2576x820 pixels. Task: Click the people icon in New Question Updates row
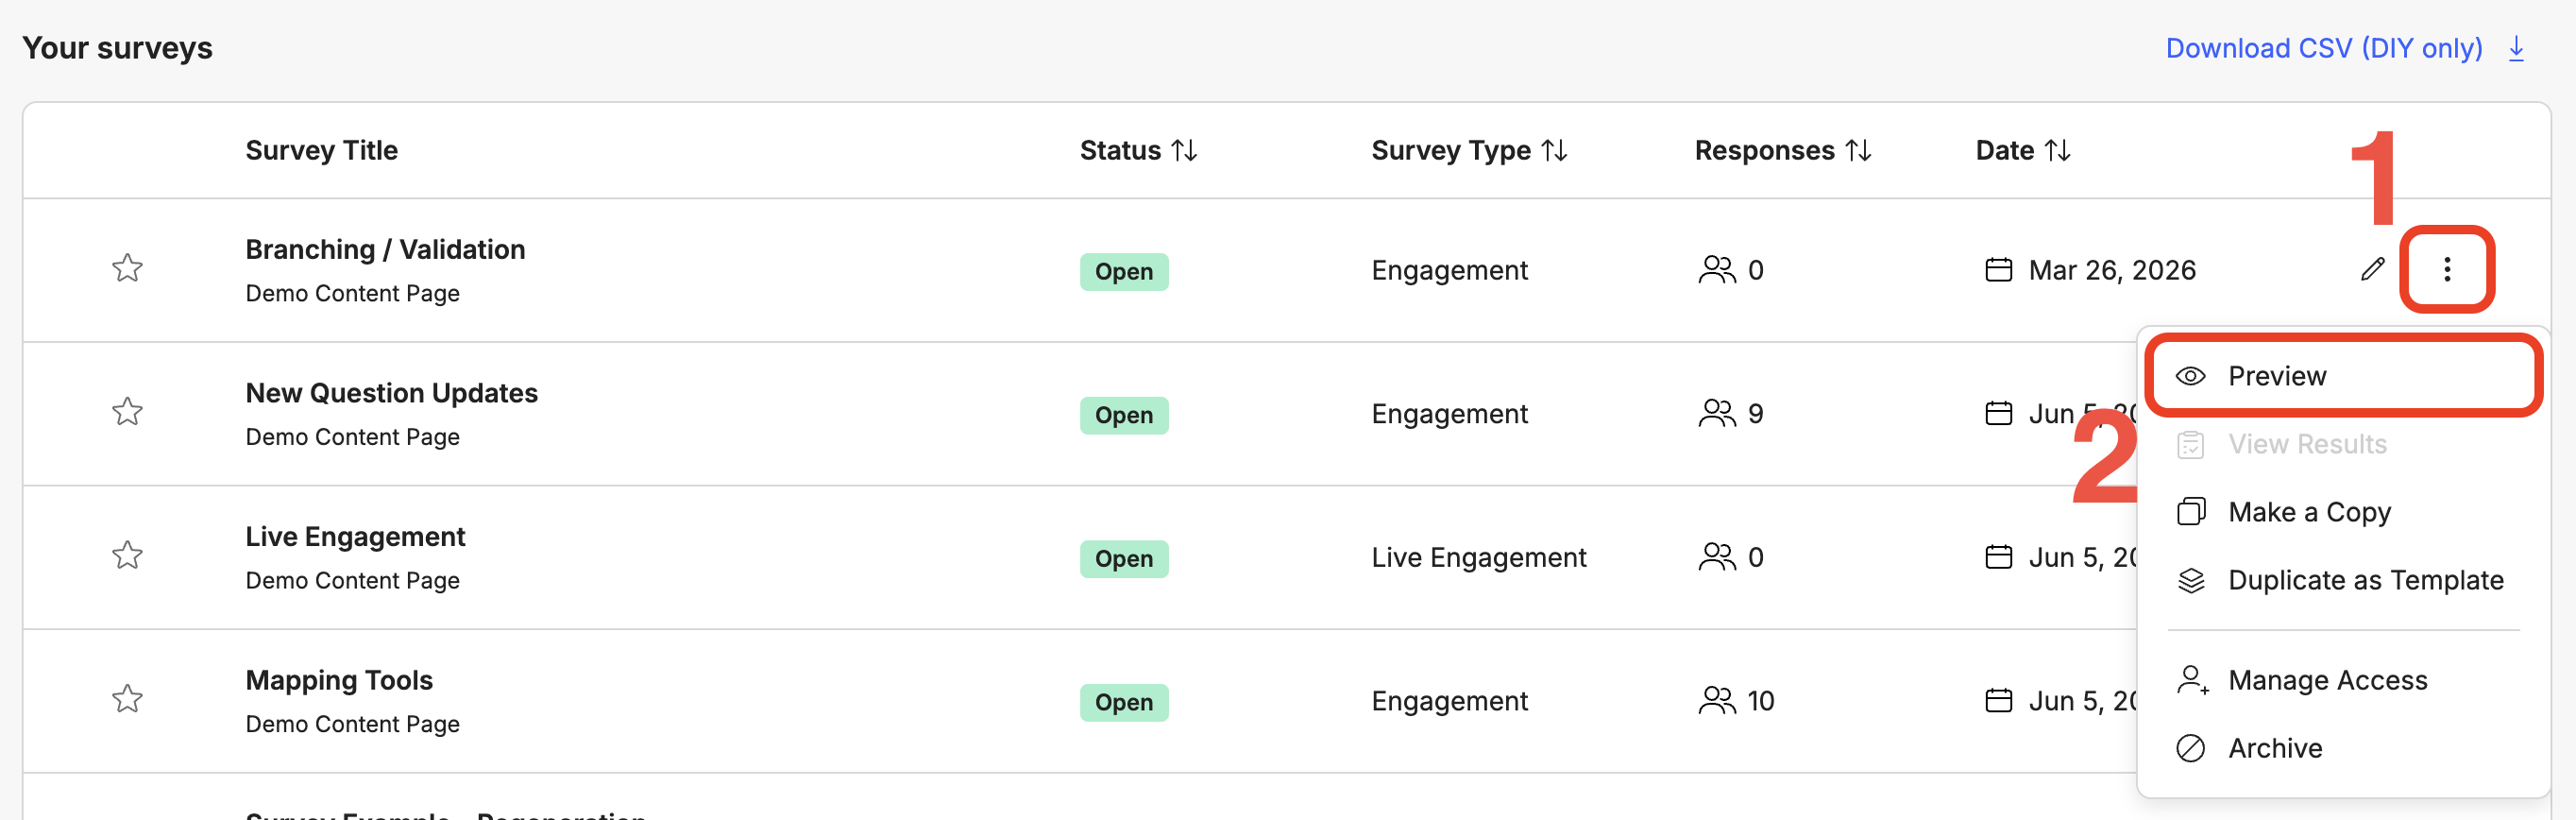(x=1717, y=413)
